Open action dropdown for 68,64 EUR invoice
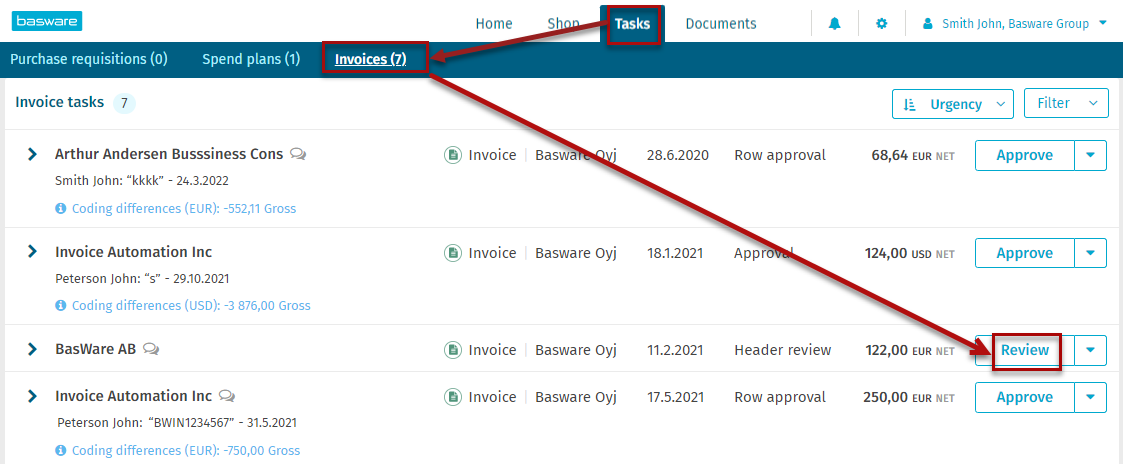Screen dimensions: 1123x464 pyautogui.click(x=1091, y=155)
